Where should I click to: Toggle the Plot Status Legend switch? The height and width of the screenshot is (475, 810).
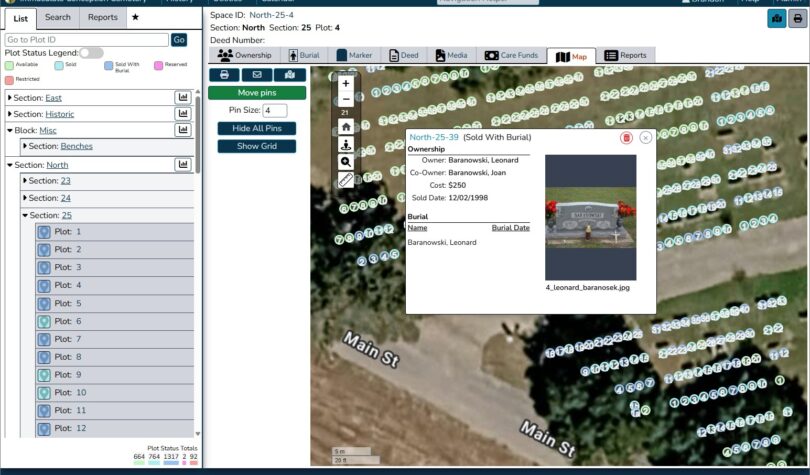pyautogui.click(x=91, y=53)
